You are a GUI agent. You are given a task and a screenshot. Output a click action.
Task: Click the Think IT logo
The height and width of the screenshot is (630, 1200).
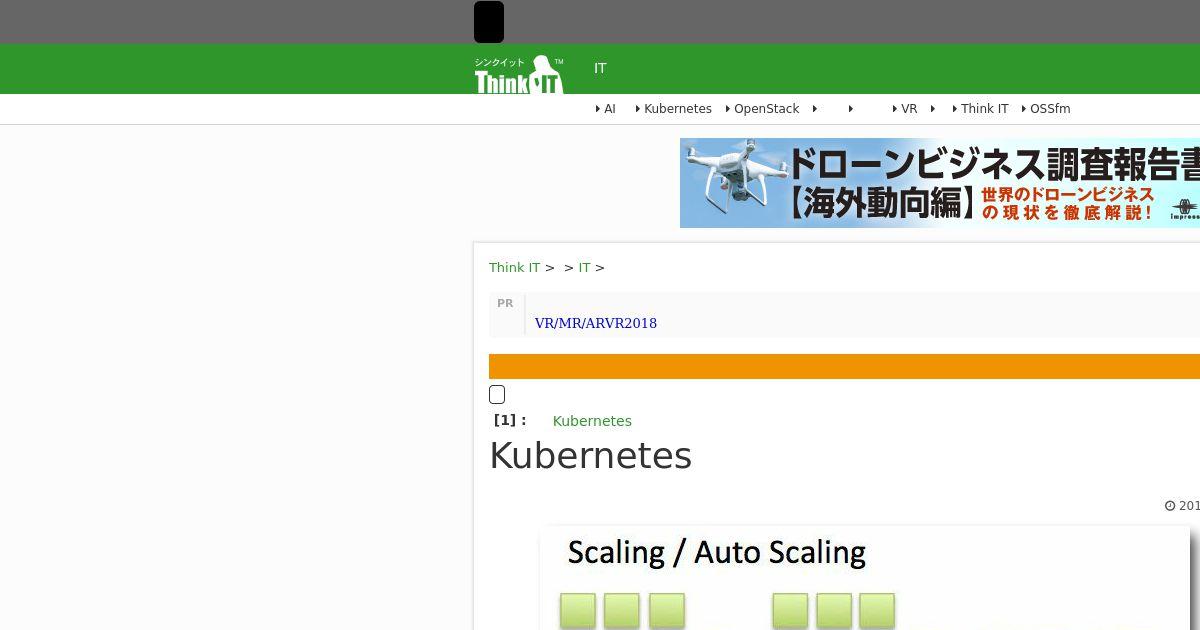[x=519, y=74]
